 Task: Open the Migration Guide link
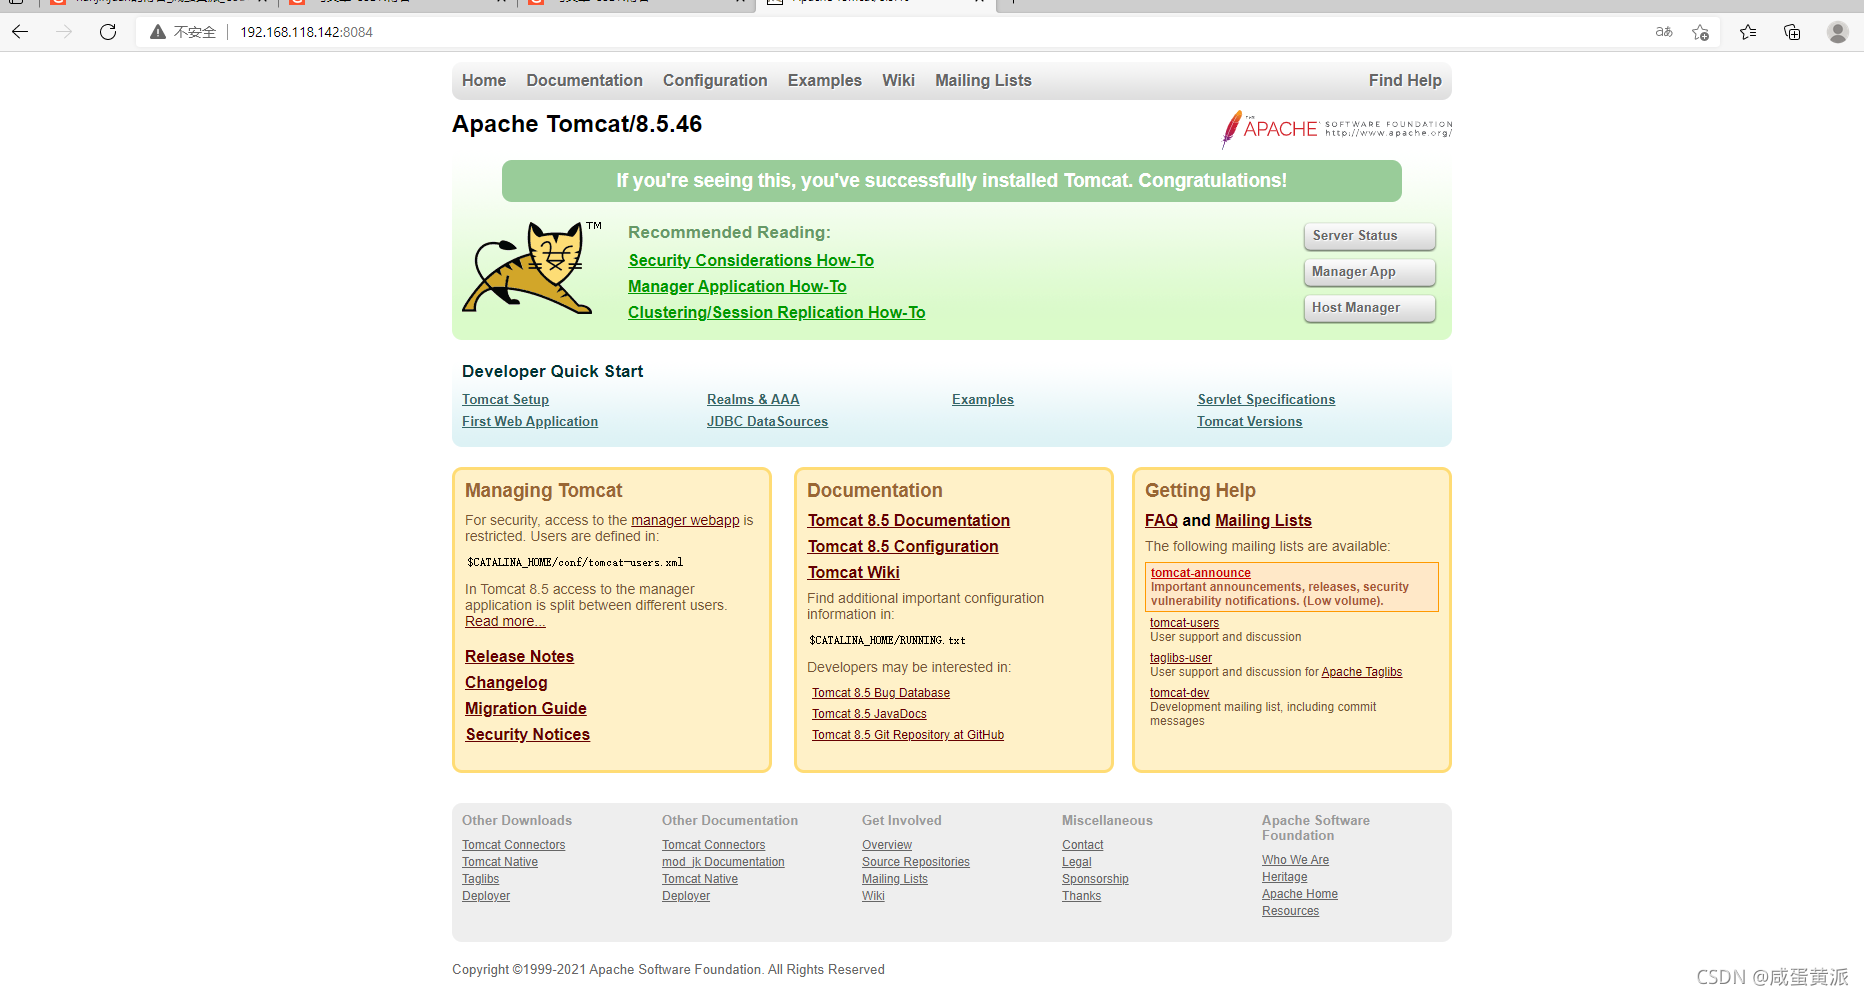(525, 708)
